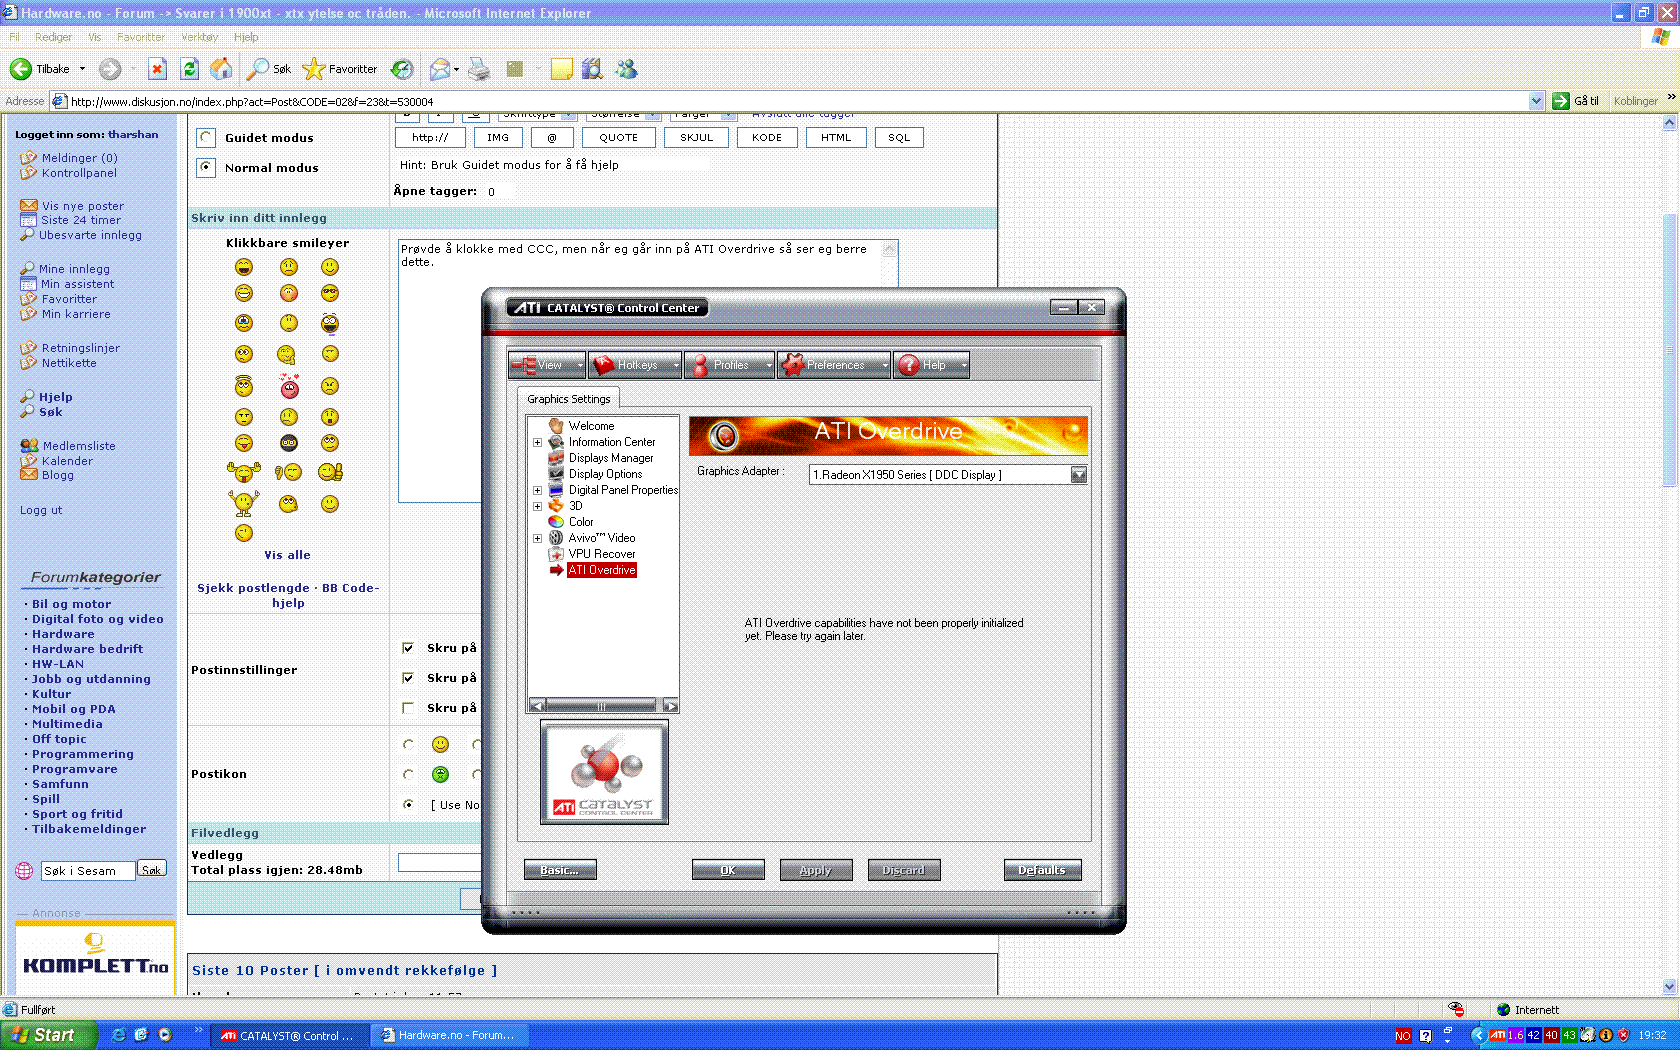Click the Catalyst Control Center logo thumbnail
This screenshot has width=1680, height=1050.
[604, 772]
